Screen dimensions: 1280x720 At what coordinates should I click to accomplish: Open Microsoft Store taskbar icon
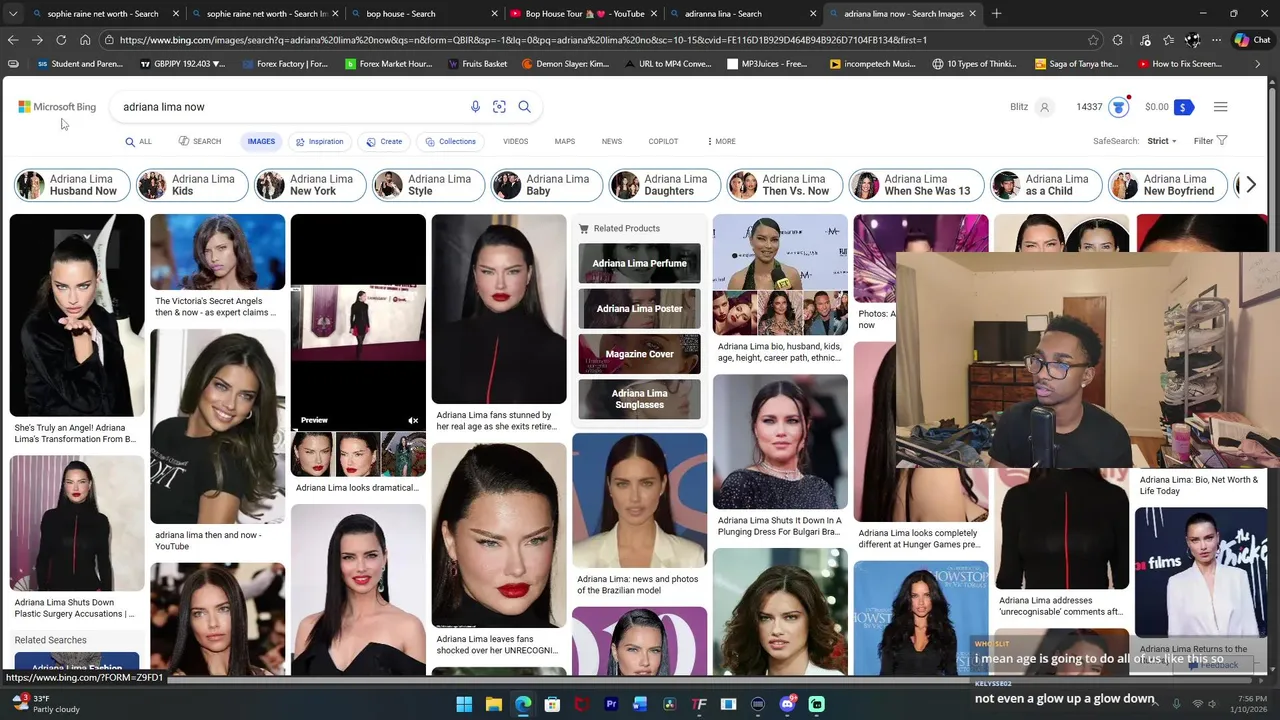click(552, 704)
